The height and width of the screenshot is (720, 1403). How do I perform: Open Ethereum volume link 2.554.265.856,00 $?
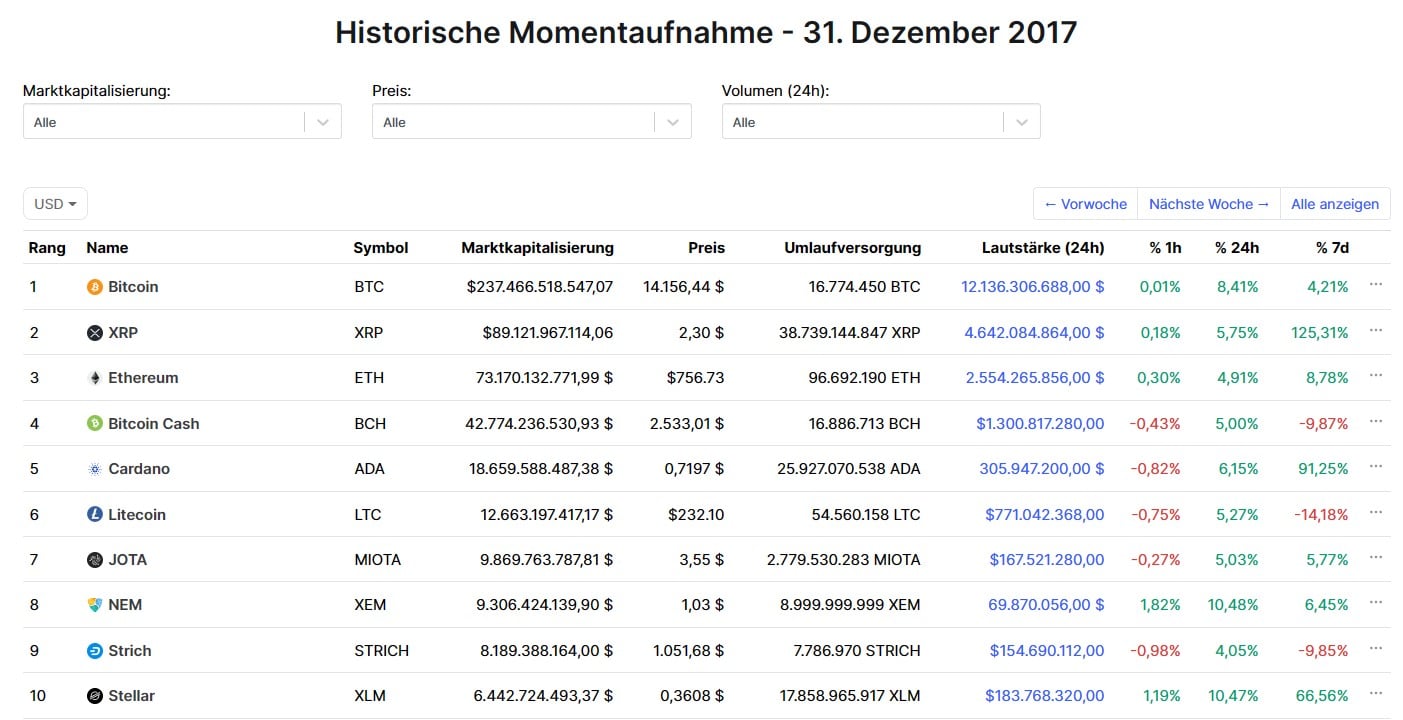tap(1035, 378)
